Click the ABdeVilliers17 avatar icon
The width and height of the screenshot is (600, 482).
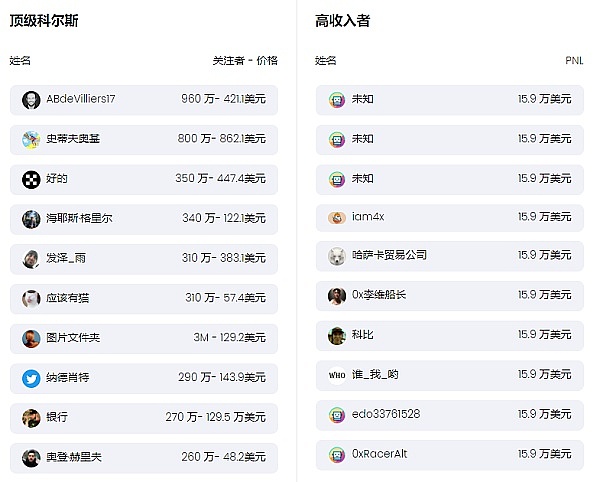pos(31,100)
